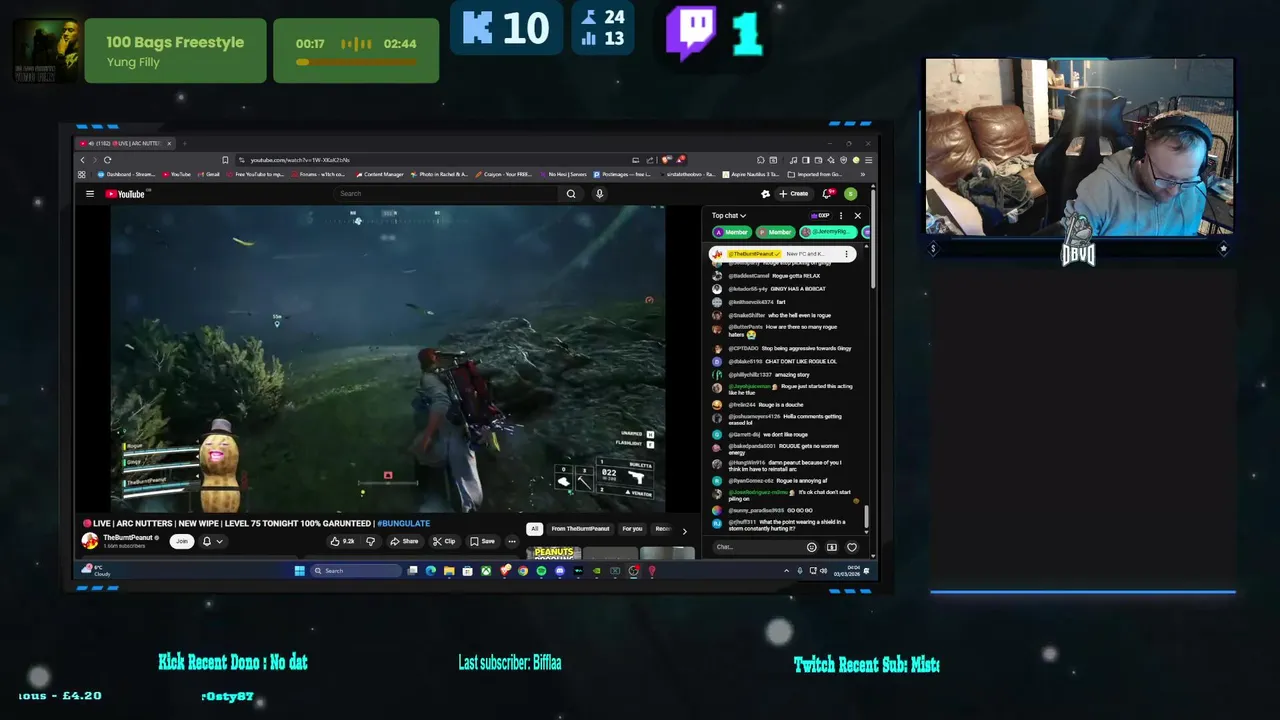Dislike the video with thumbs down

370,541
